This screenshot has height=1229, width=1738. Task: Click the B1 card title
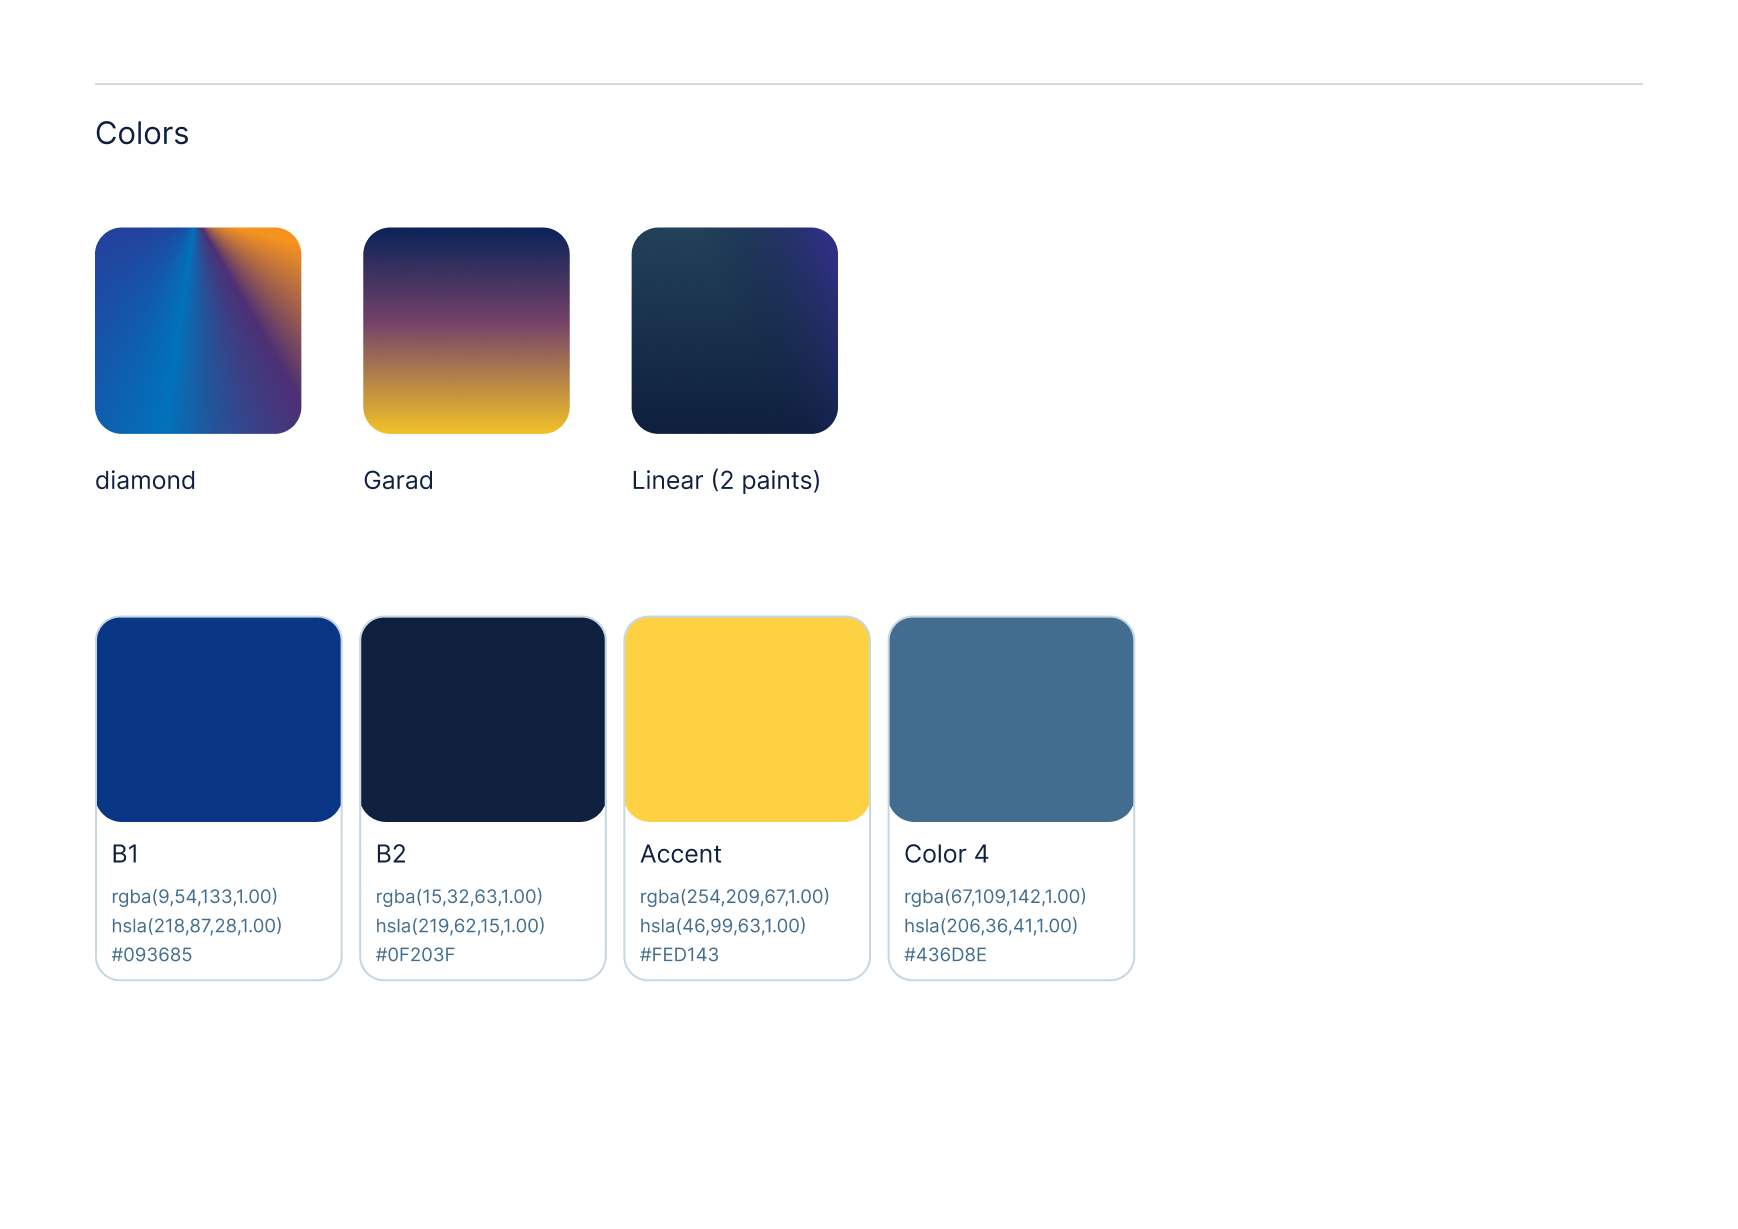[125, 854]
